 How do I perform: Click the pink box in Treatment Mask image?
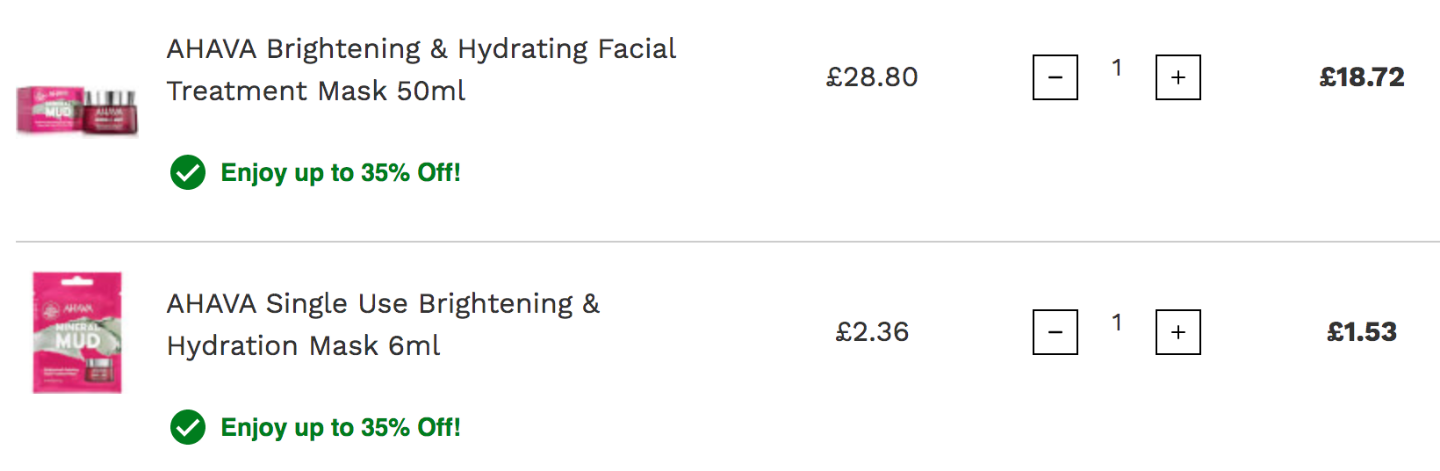[x=47, y=111]
